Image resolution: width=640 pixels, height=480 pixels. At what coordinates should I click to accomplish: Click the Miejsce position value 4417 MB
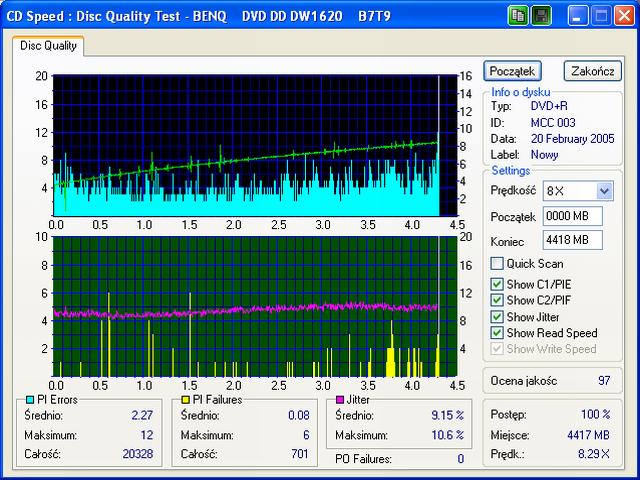coord(589,435)
